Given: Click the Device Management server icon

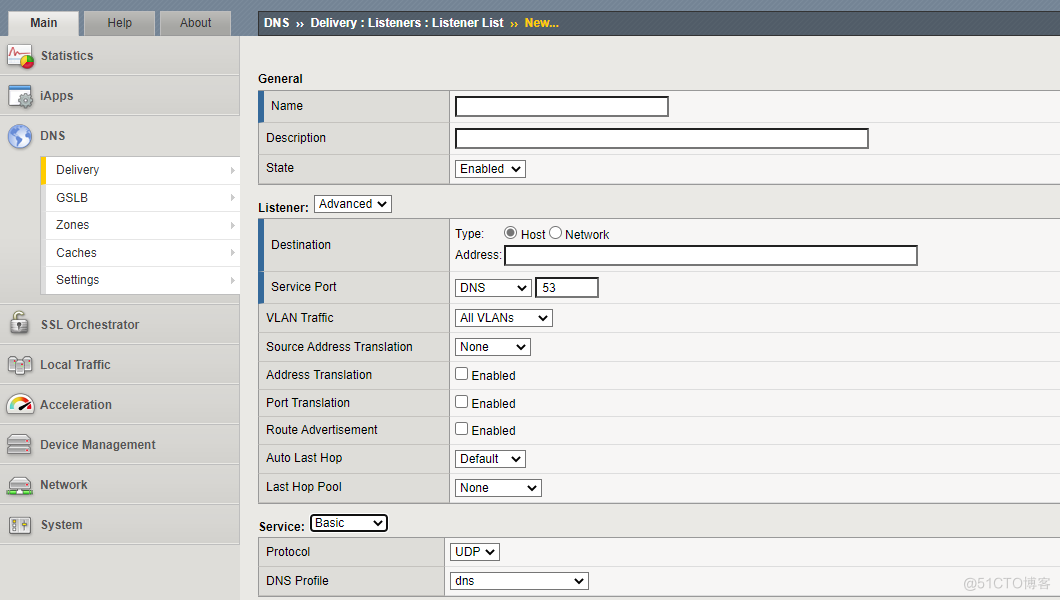Looking at the screenshot, I should tap(20, 445).
